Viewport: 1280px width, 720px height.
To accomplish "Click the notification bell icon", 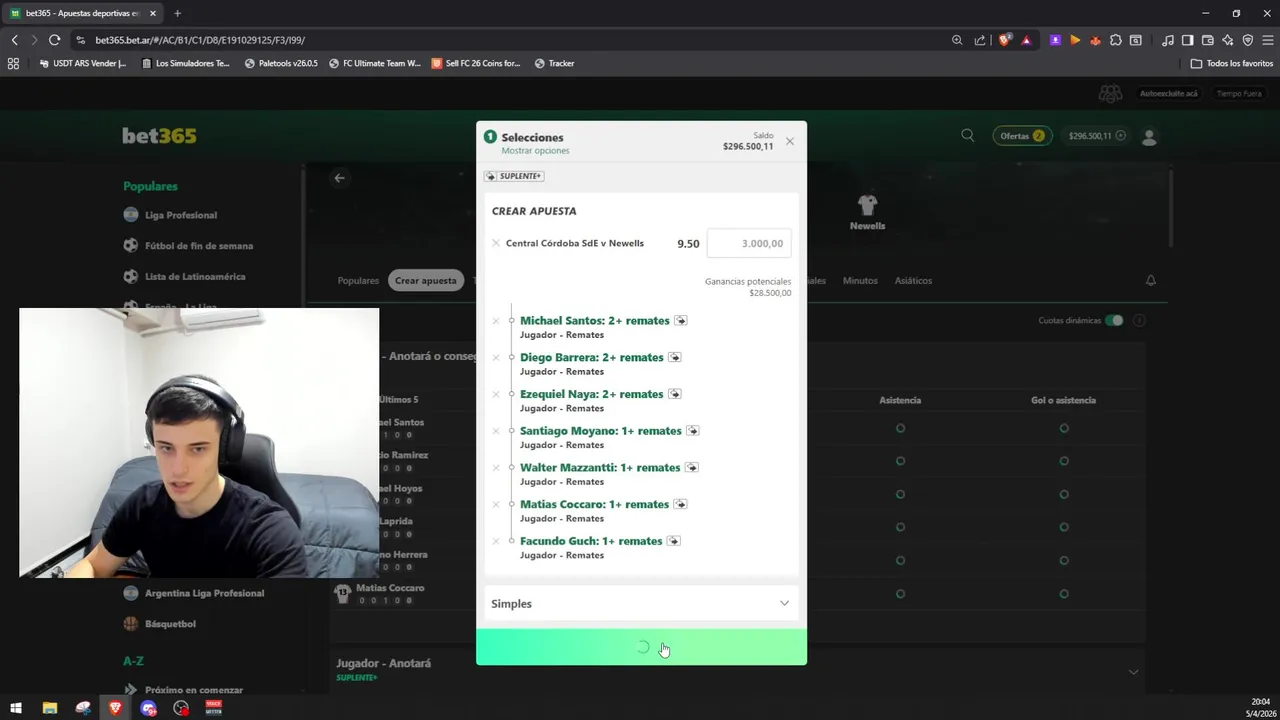I will click(1151, 281).
